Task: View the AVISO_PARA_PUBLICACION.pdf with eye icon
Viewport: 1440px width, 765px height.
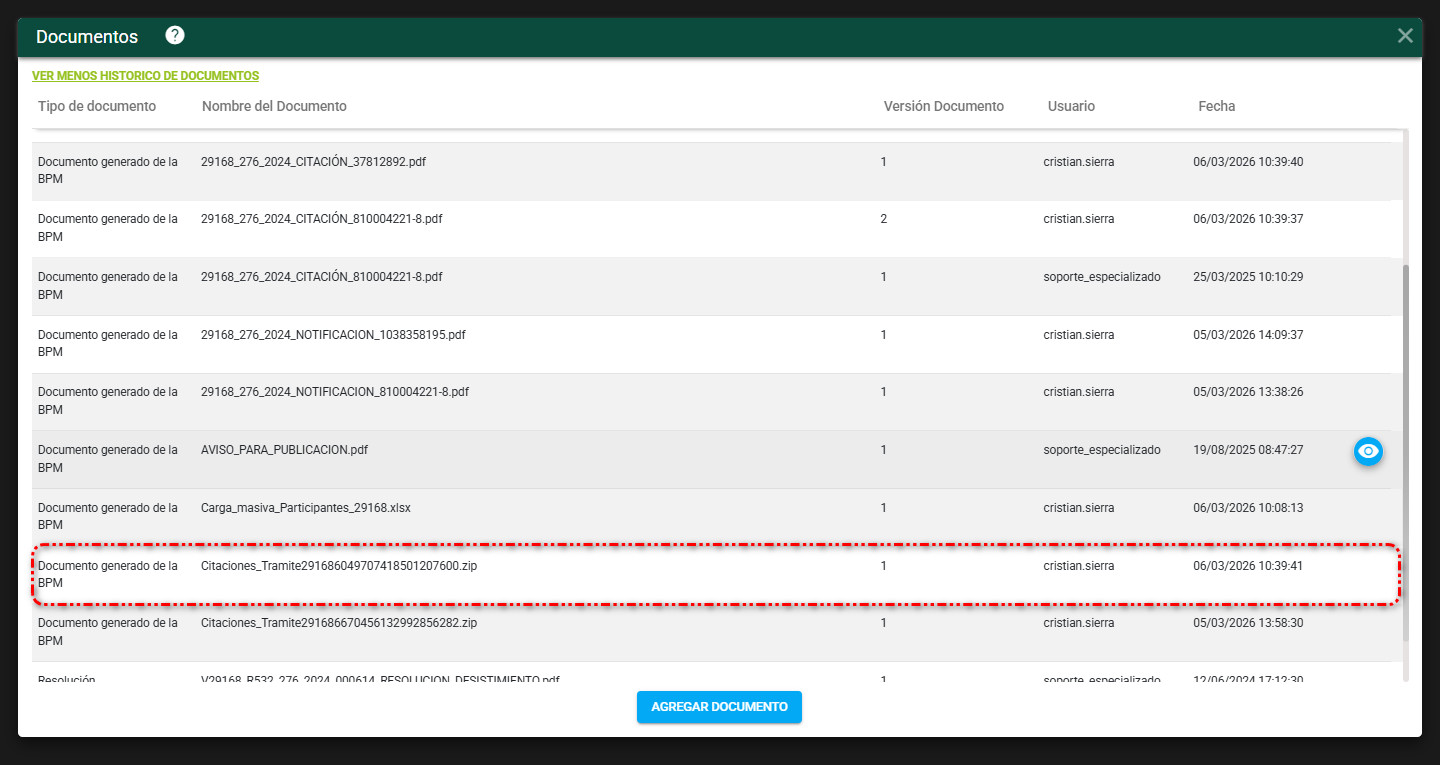Action: (1367, 452)
